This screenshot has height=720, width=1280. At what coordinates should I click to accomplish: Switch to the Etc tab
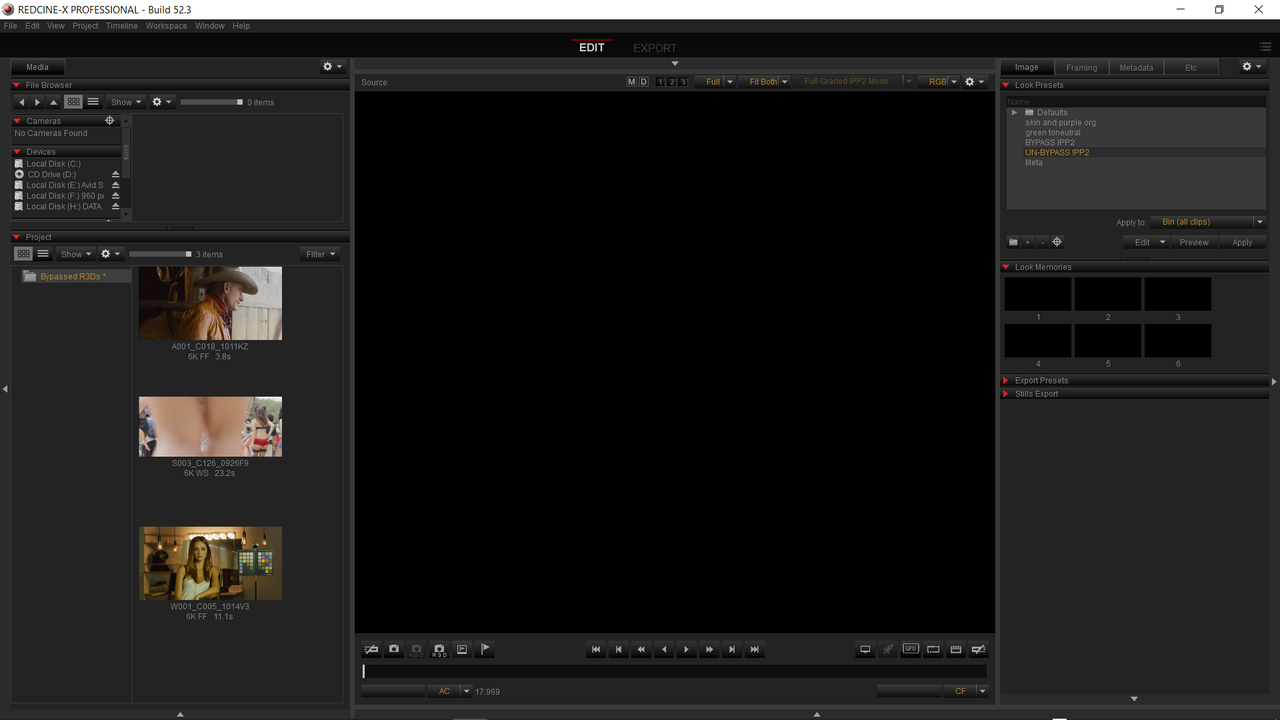pos(1191,67)
